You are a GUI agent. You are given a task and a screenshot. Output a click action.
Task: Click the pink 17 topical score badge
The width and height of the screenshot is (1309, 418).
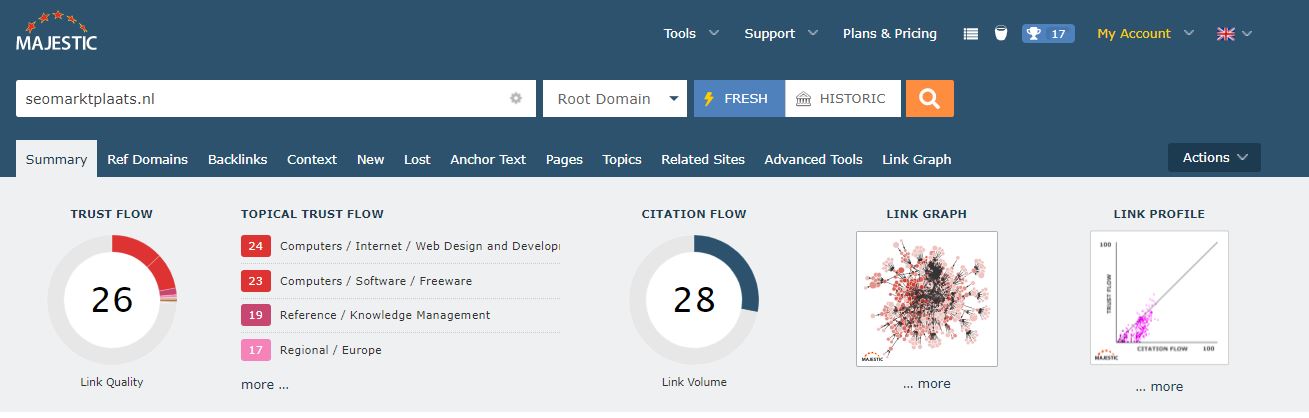256,350
